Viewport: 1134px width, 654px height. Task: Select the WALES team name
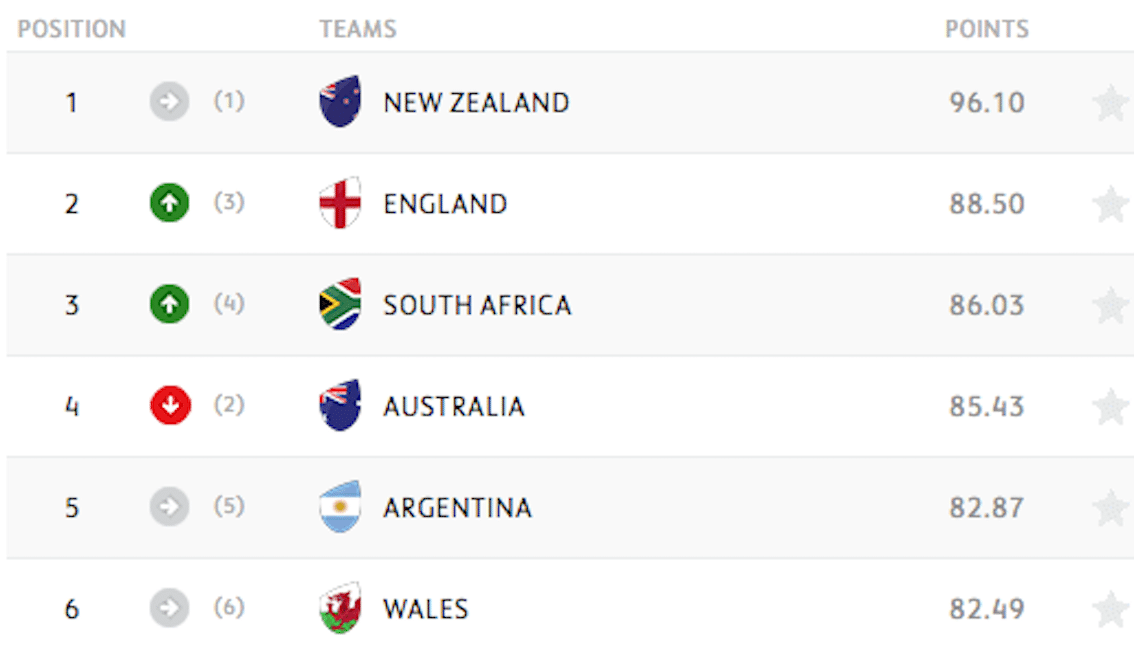(426, 609)
